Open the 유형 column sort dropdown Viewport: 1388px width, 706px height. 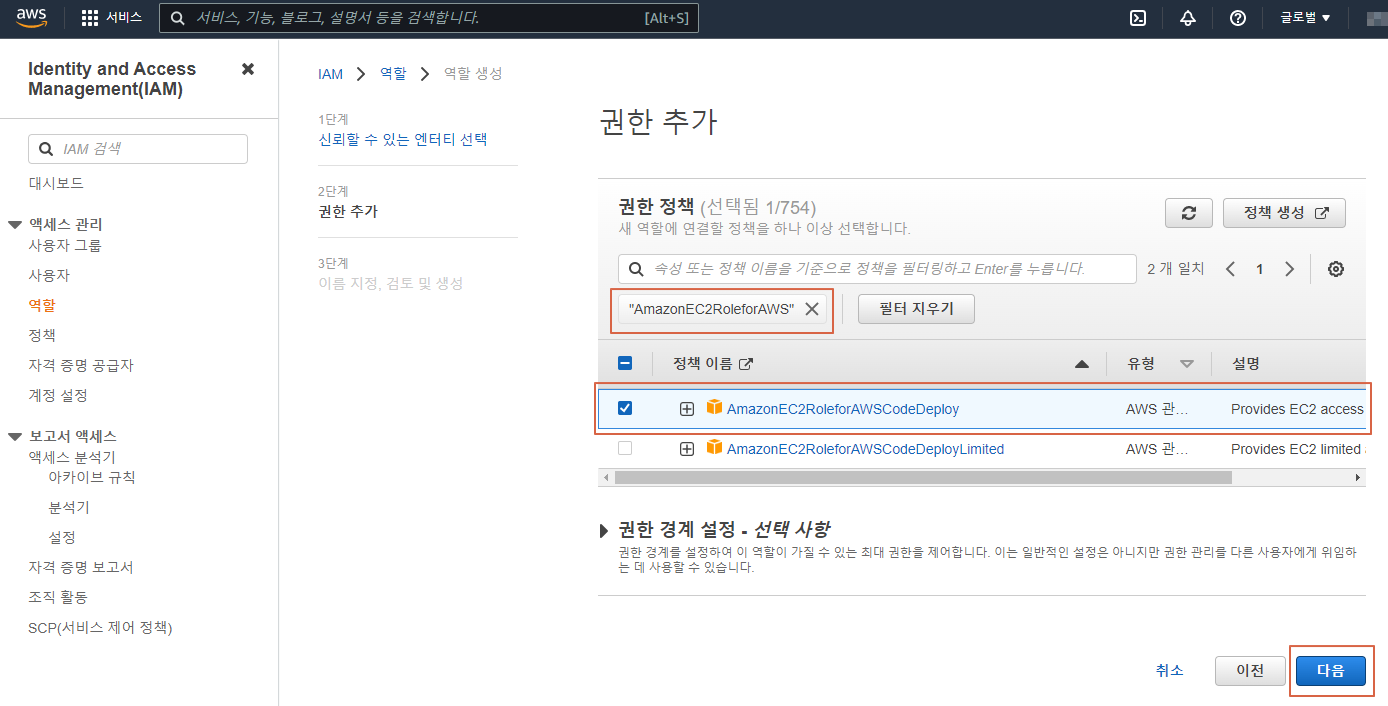1187,364
